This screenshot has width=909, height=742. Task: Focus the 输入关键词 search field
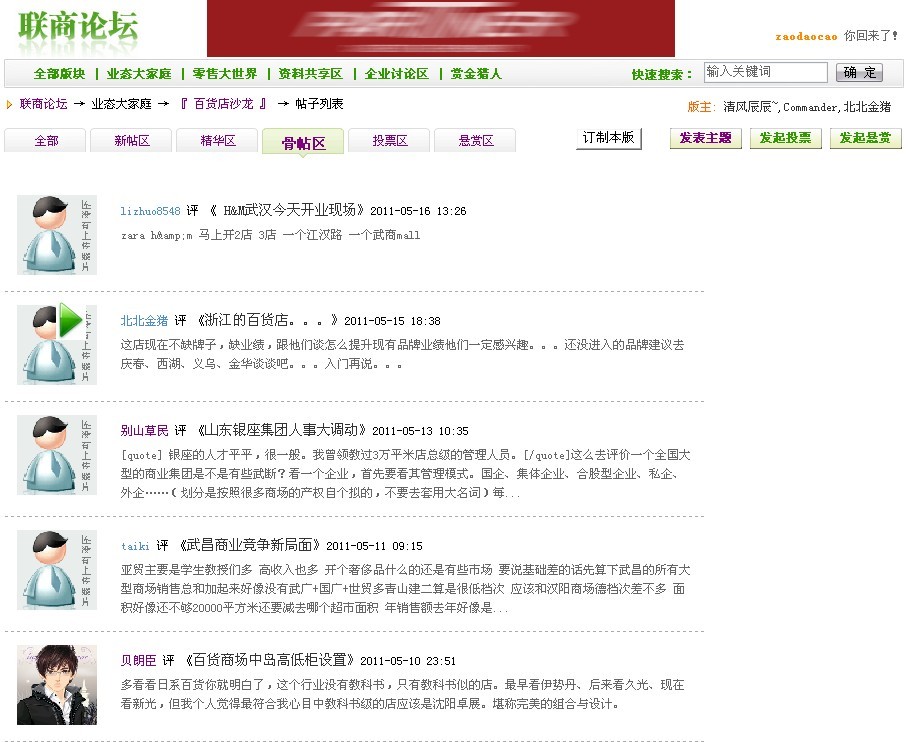pos(765,73)
